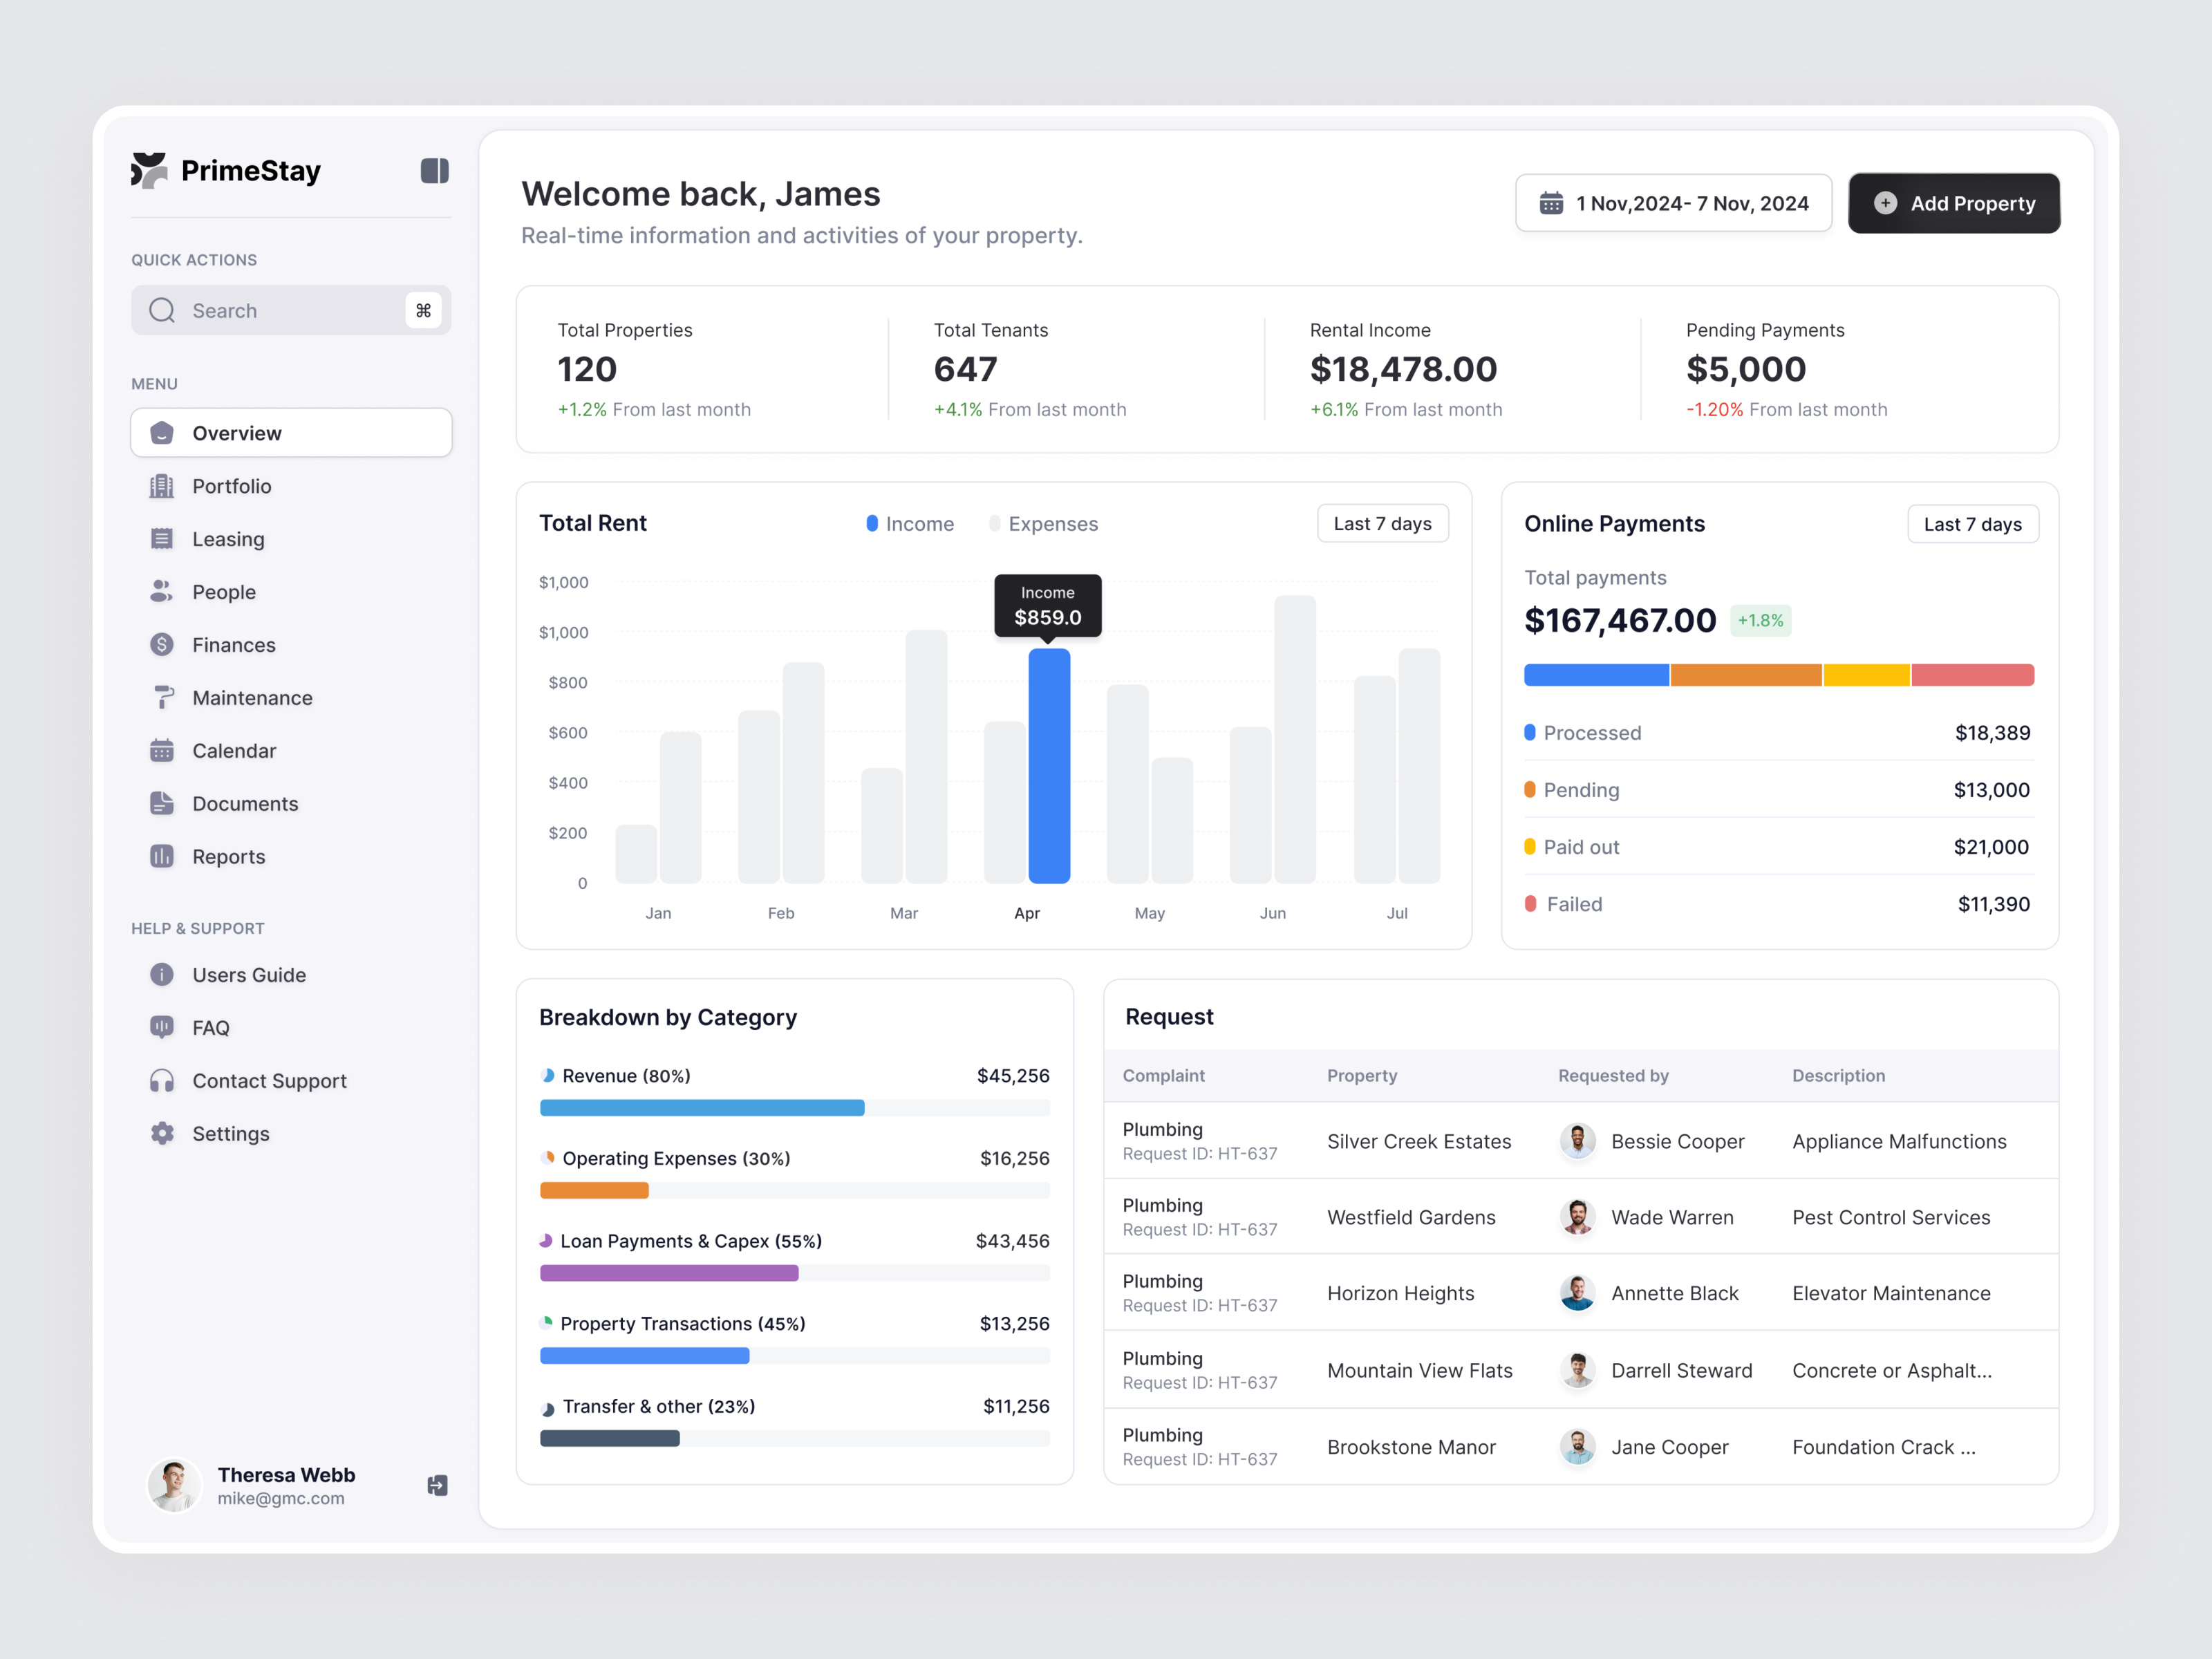Open Contact Support with the headset icon

161,1080
